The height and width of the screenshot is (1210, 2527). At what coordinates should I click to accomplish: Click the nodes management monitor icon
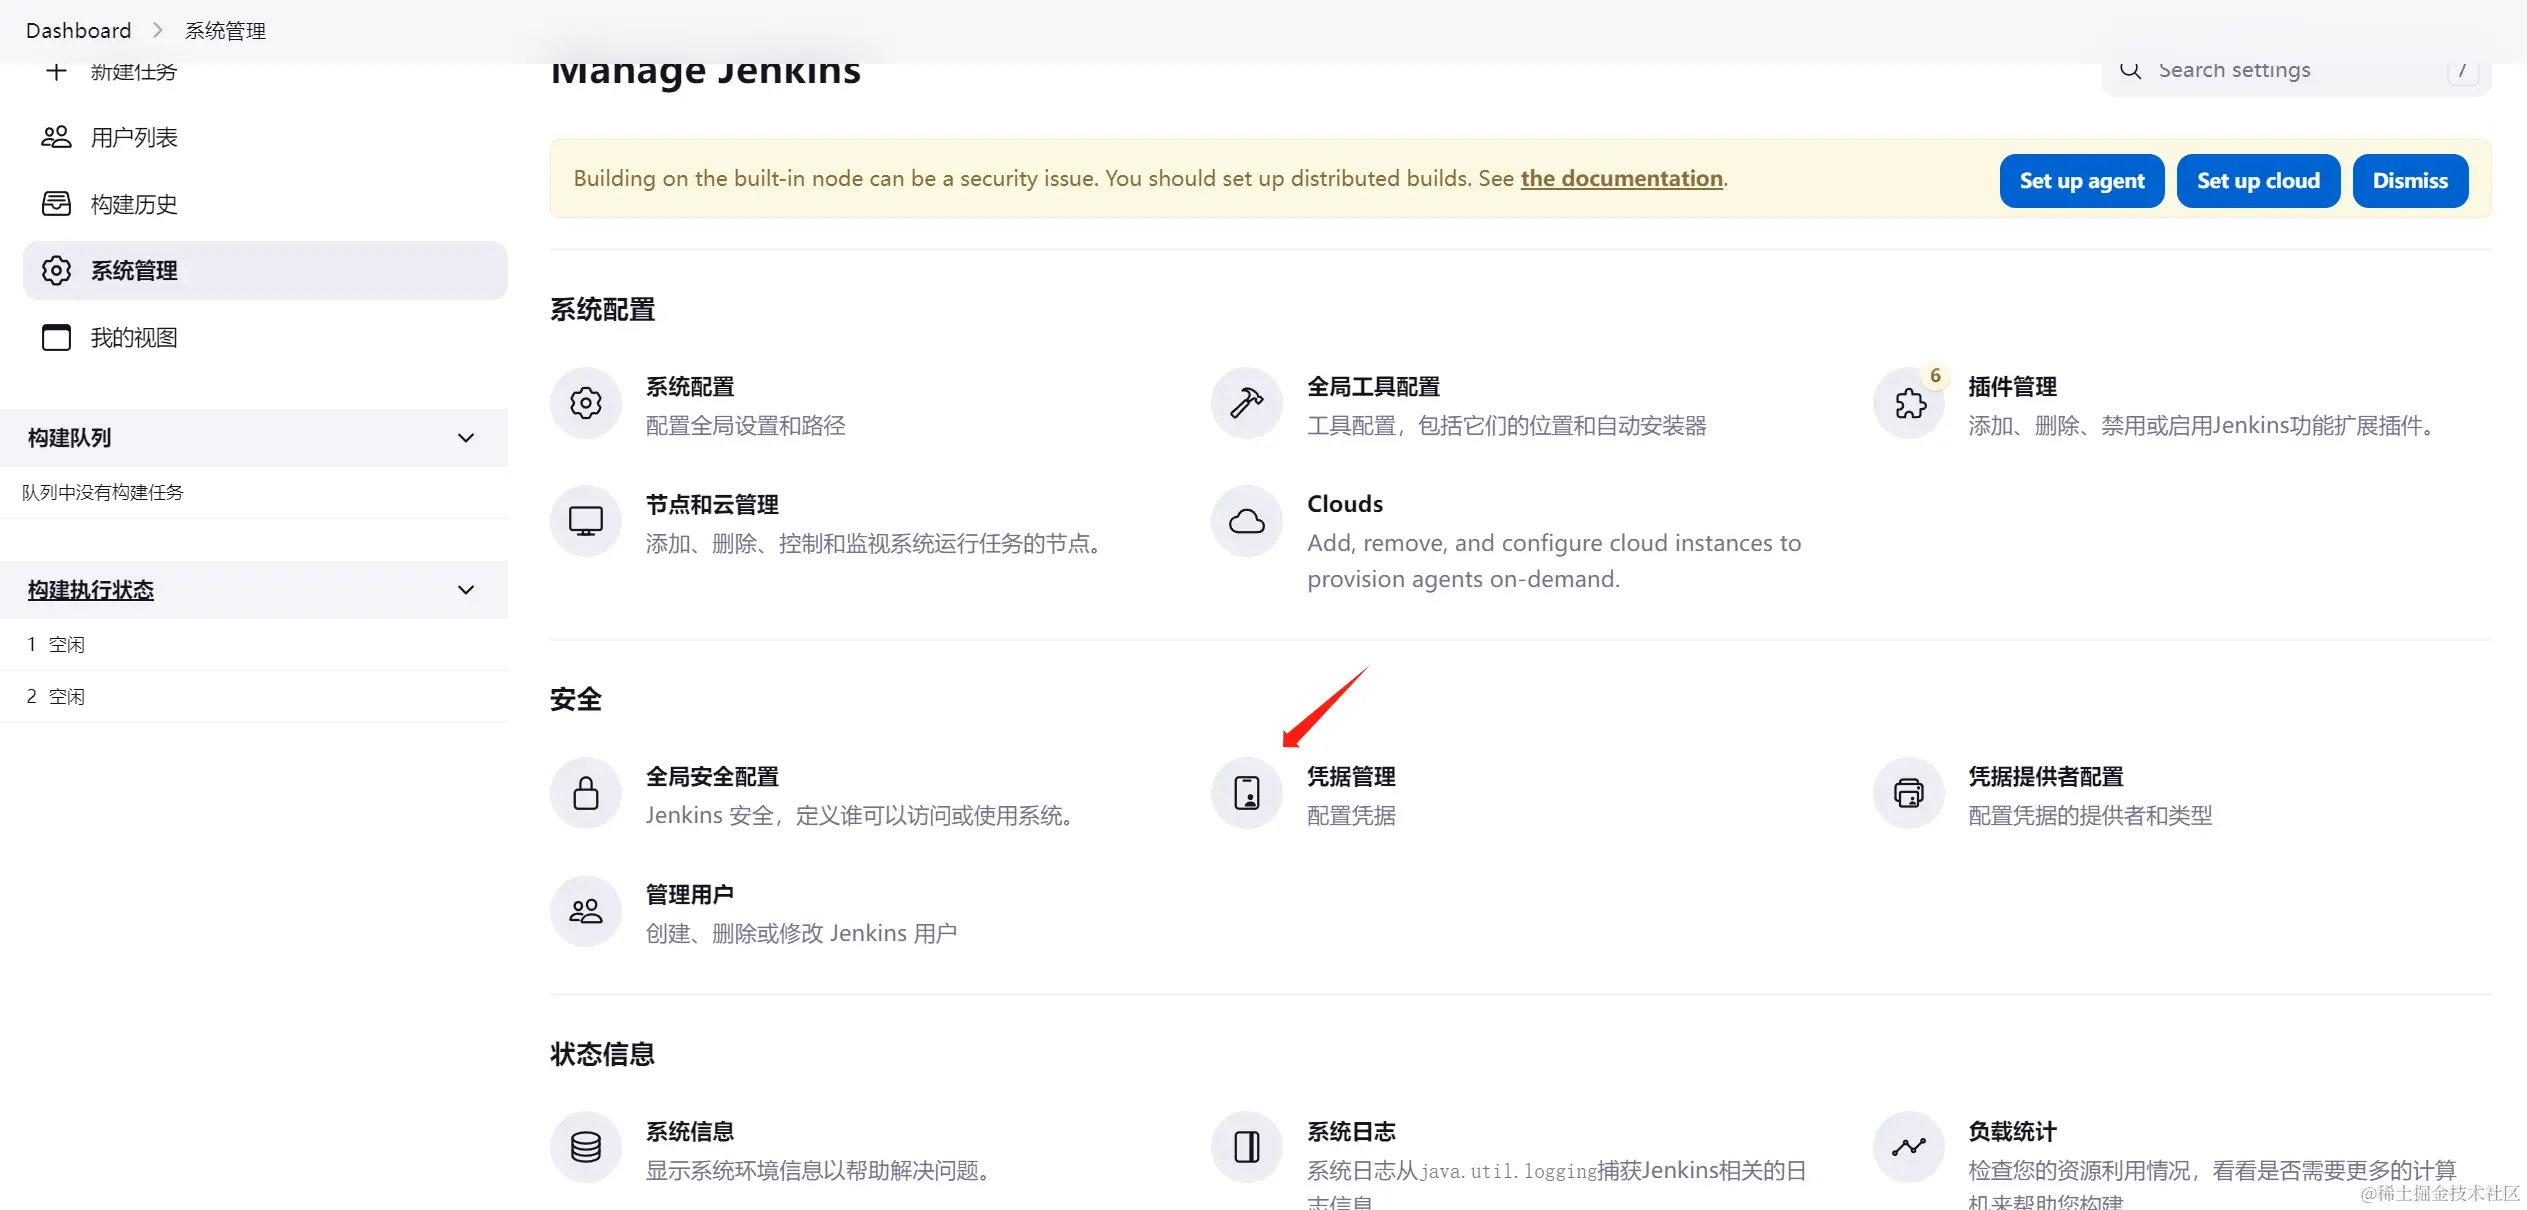(585, 521)
